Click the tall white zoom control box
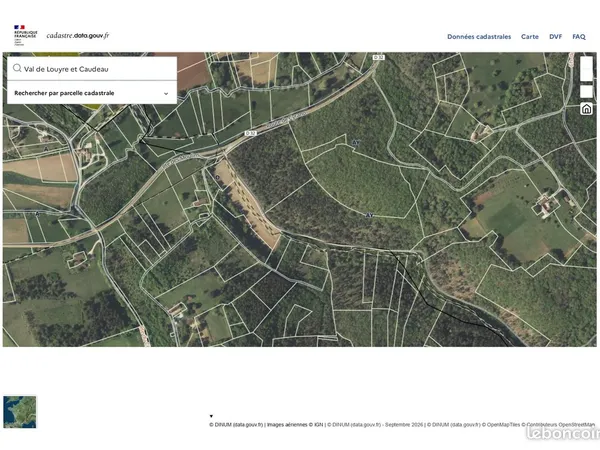This screenshot has width=600, height=450. (x=586, y=69)
